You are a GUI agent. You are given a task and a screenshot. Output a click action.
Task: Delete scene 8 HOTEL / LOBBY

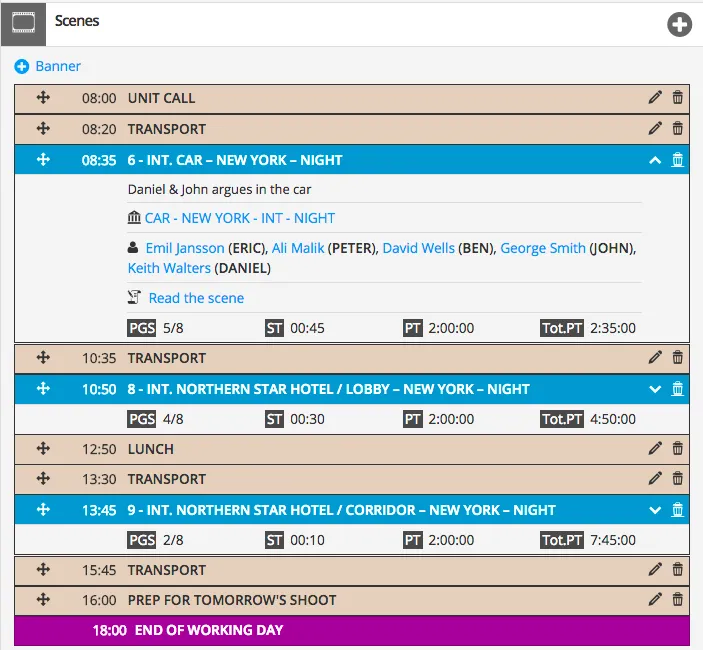pyautogui.click(x=677, y=389)
